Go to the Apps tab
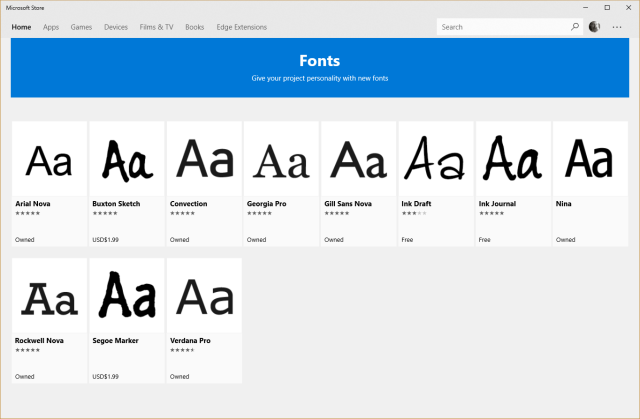 [51, 27]
